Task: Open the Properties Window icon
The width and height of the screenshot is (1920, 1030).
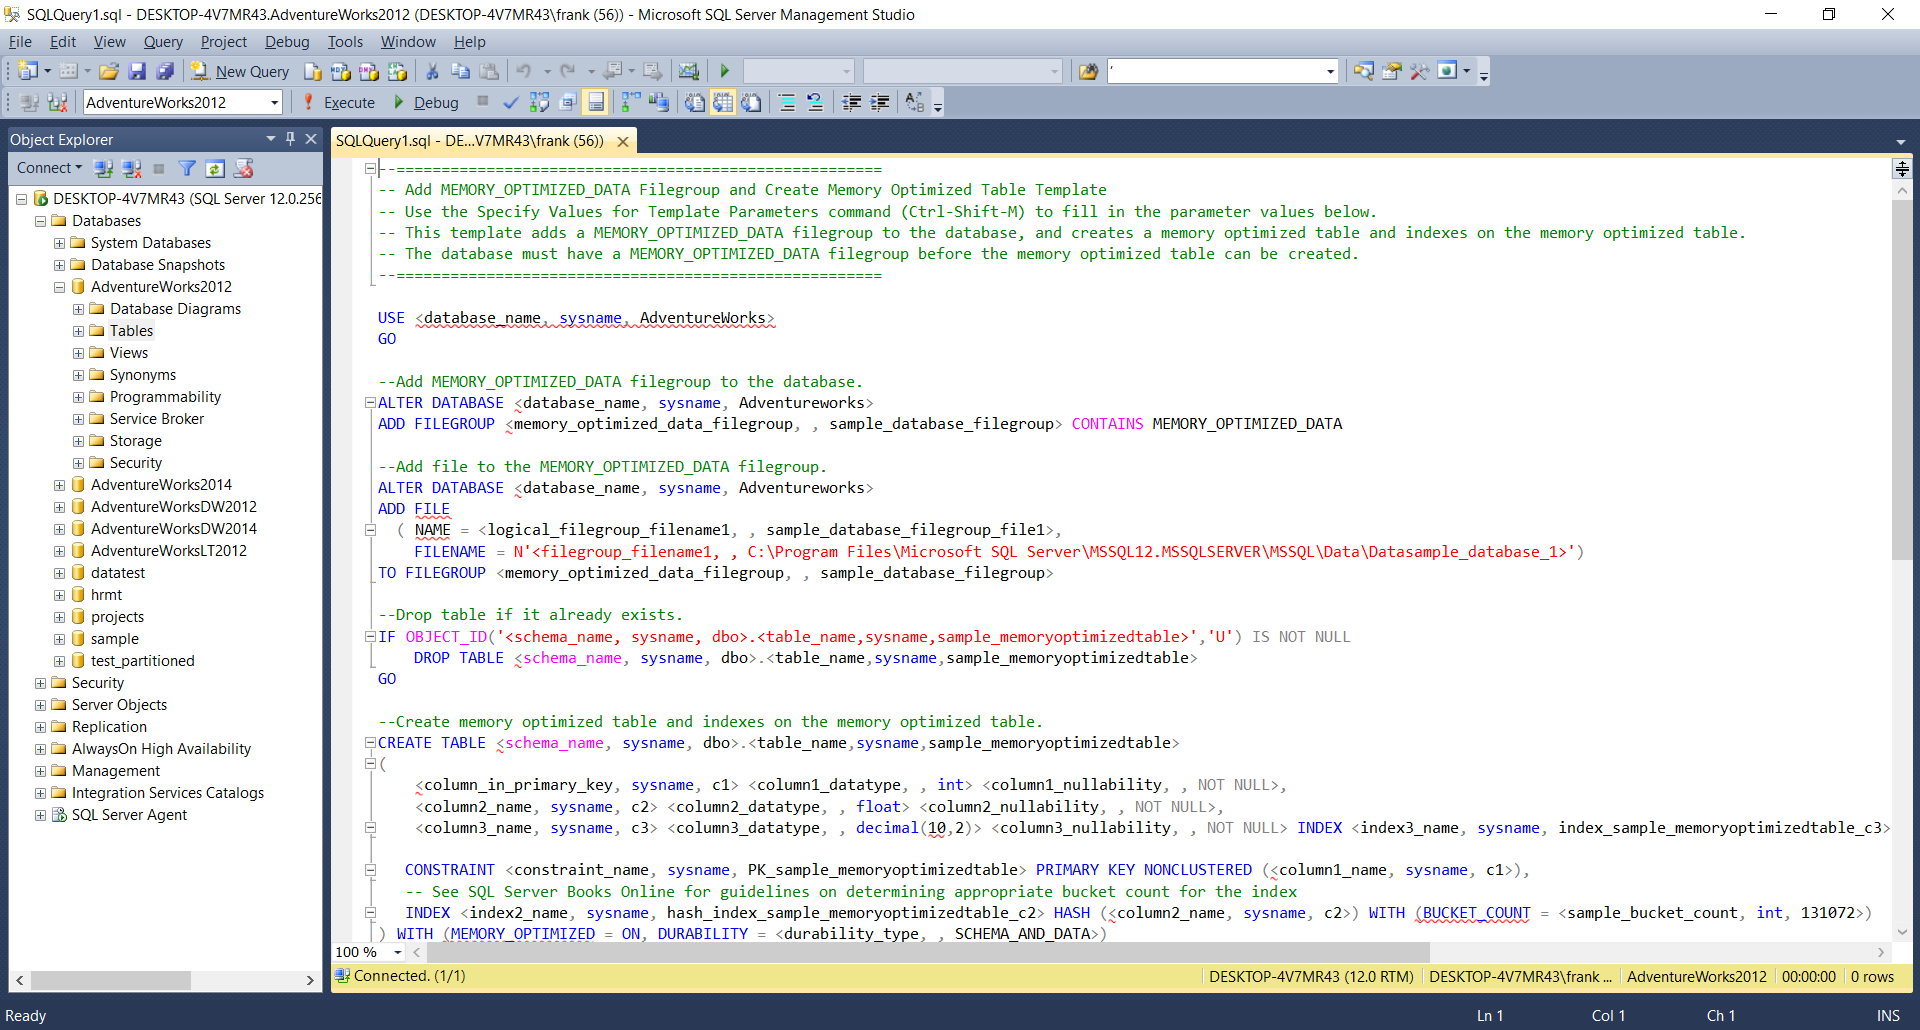Action: tap(1391, 71)
